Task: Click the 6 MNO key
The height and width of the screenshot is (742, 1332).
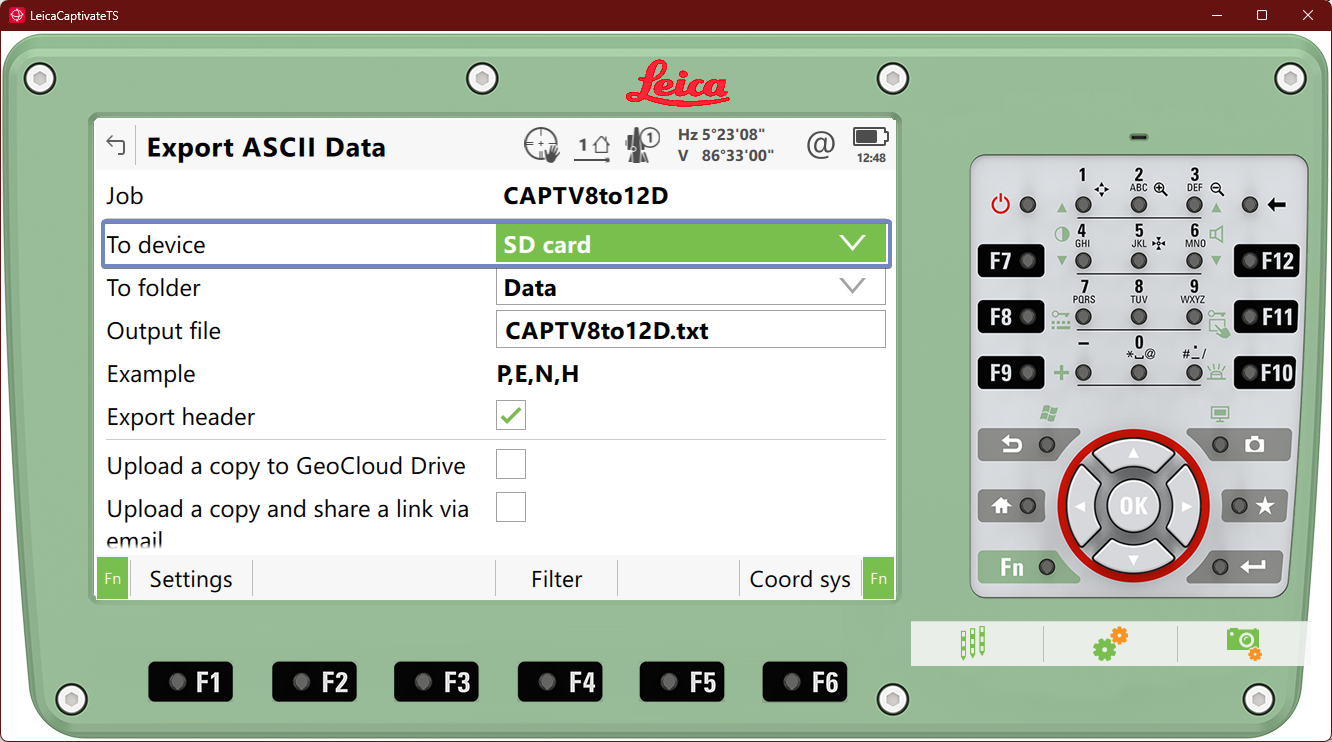Action: click(1194, 261)
